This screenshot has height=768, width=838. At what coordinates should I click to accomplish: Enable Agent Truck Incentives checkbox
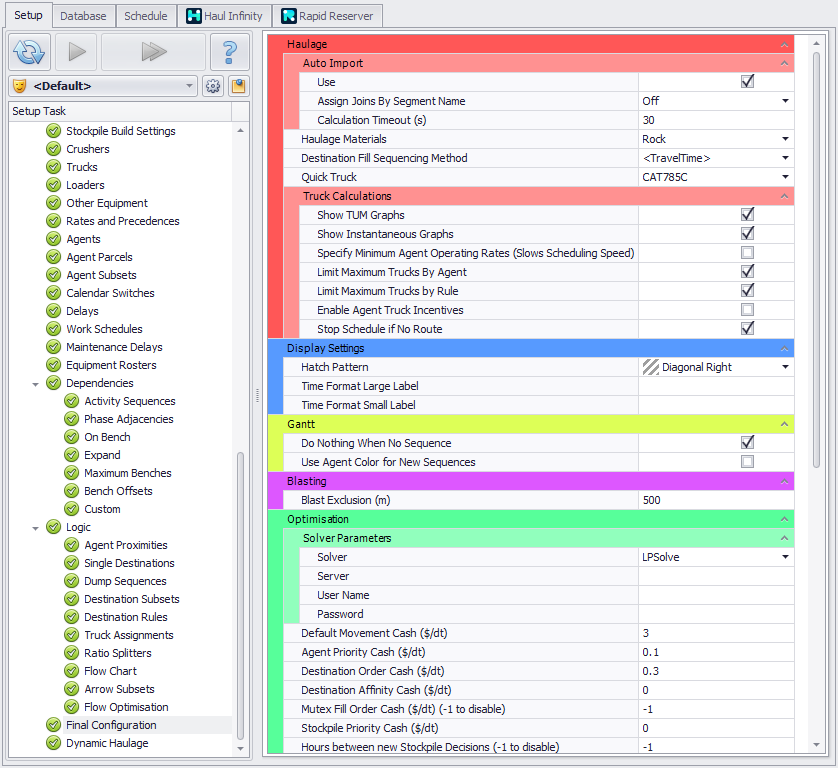tap(747, 310)
